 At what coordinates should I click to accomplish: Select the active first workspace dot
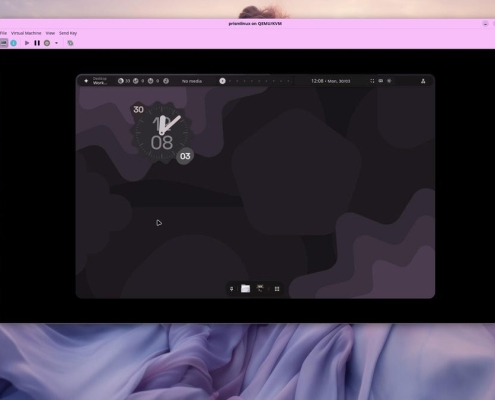222,81
